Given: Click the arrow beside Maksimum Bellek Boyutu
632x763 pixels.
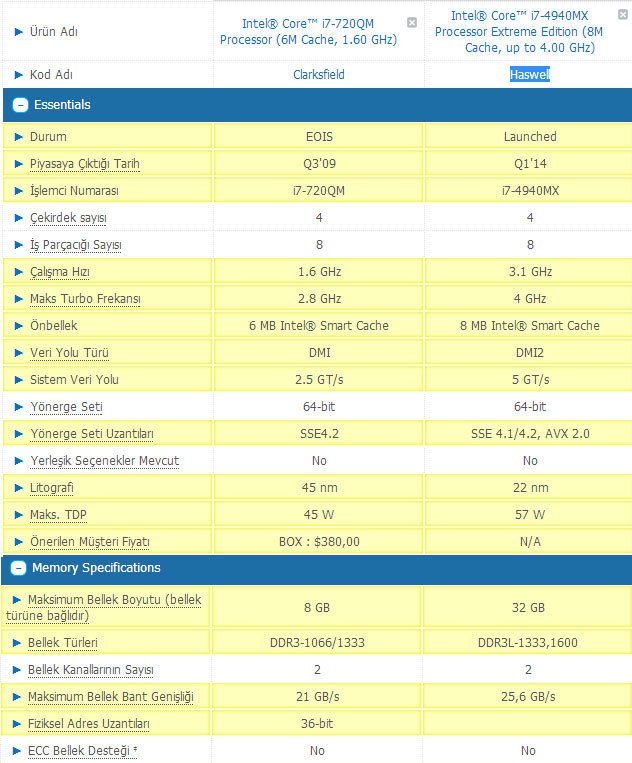Looking at the screenshot, I should 17,600.
